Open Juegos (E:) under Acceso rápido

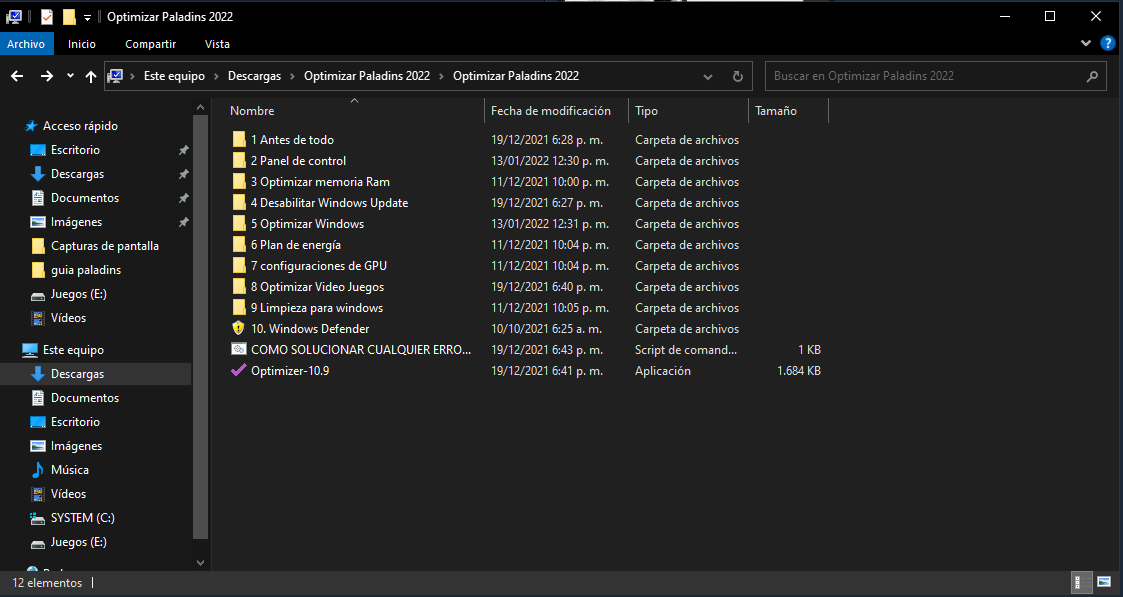(78, 294)
